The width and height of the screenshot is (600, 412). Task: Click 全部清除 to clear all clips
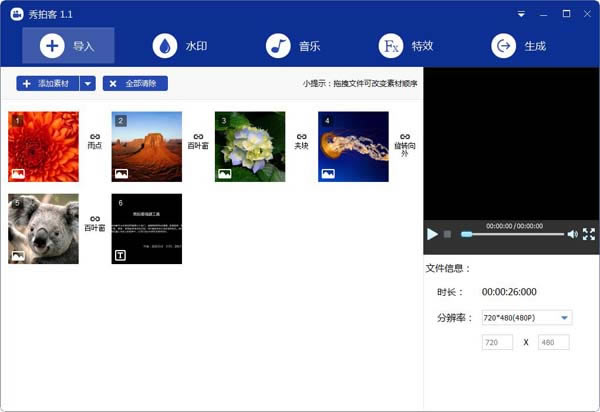(x=135, y=84)
